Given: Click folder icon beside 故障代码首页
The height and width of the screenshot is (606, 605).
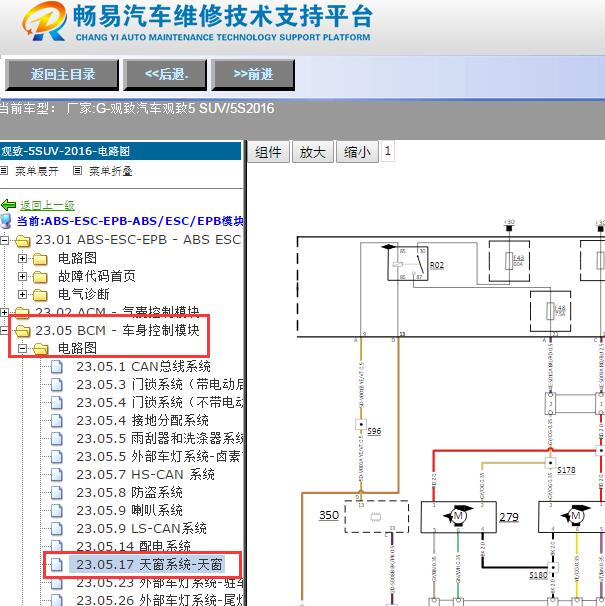Looking at the screenshot, I should [x=40, y=277].
